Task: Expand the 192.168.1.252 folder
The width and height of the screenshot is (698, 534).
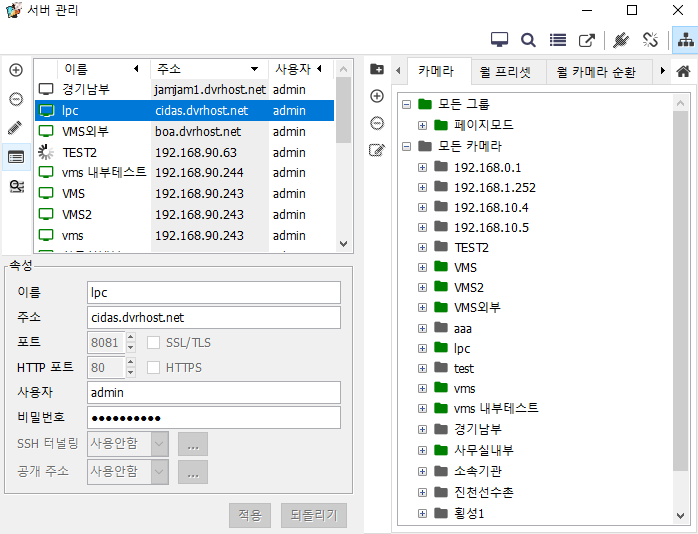Action: click(x=422, y=187)
